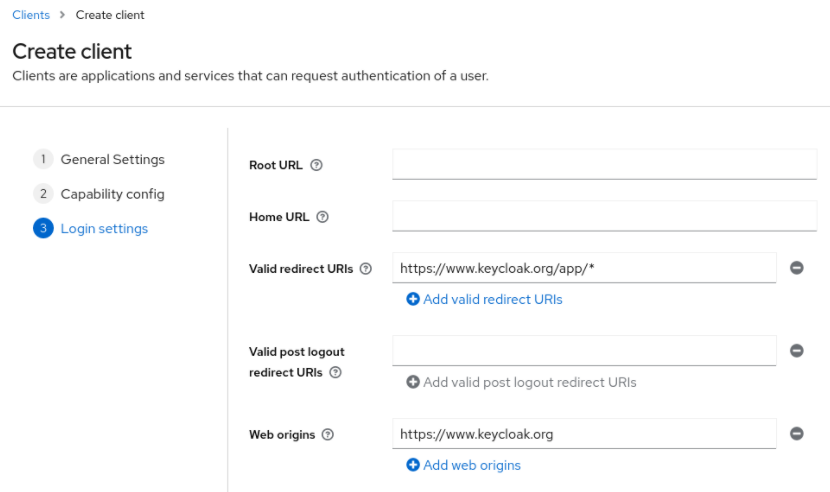Go to Clients breadcrumb link
This screenshot has height=492, width=830.
[31, 15]
